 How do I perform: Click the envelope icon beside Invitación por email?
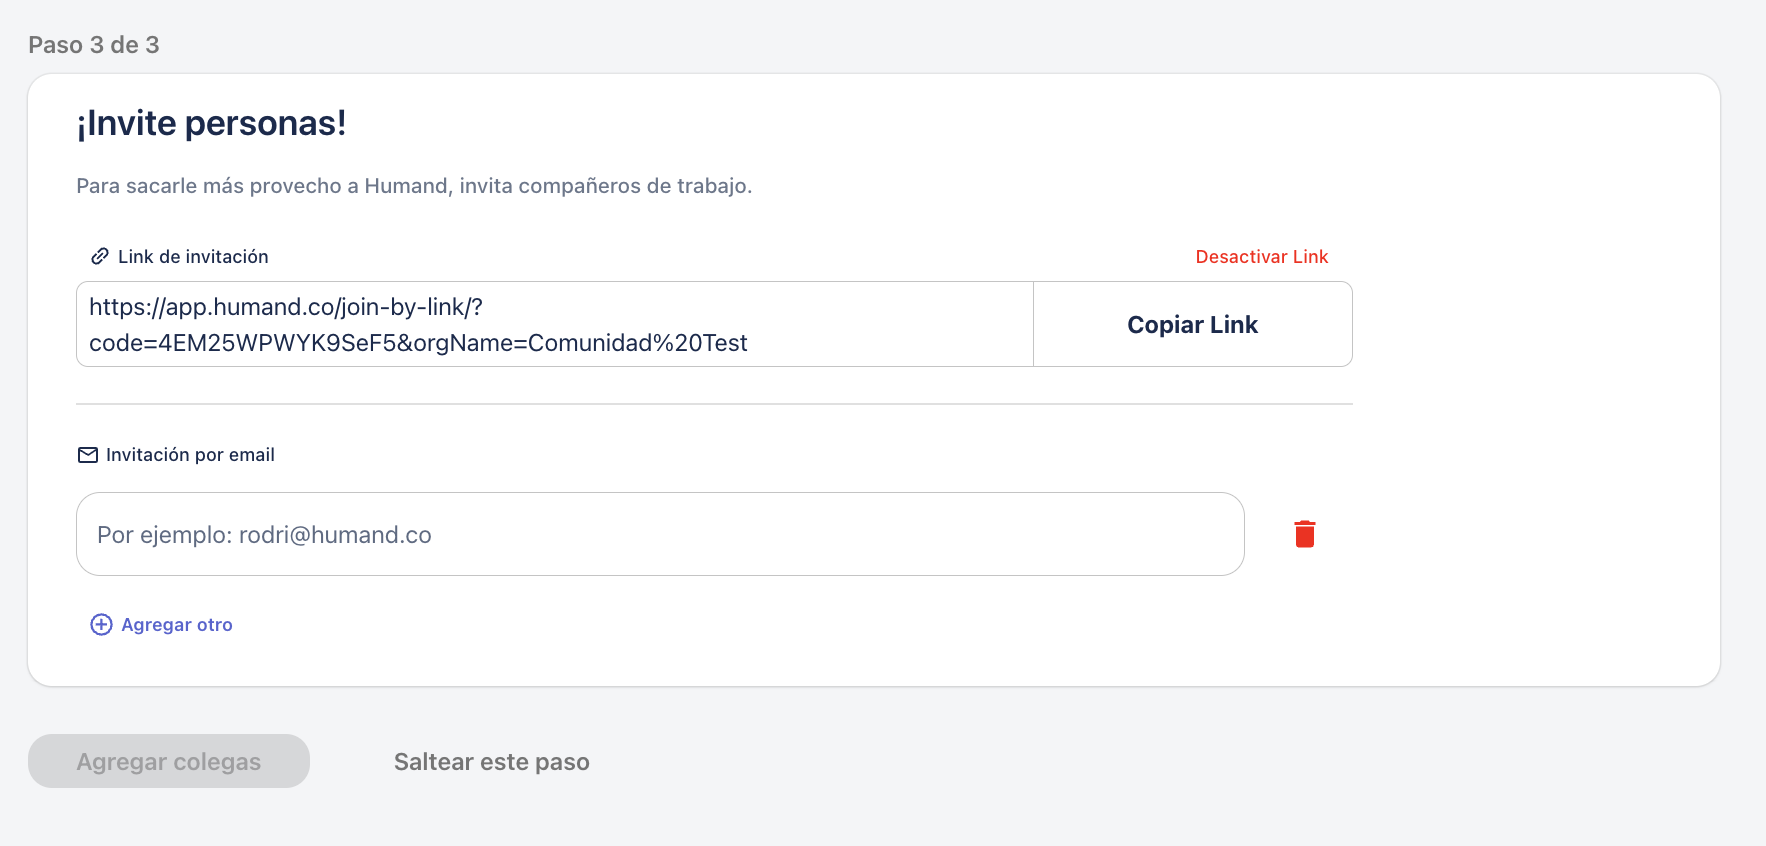coord(88,455)
